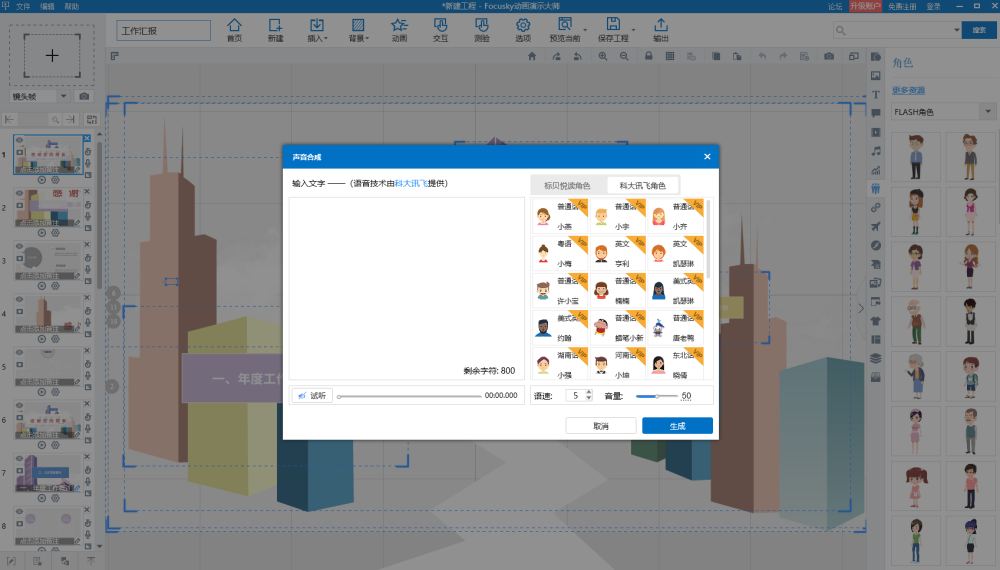This screenshot has height=570, width=1000.
Task: Switch to the 科大讯飞角色 tab
Action: coord(642,186)
